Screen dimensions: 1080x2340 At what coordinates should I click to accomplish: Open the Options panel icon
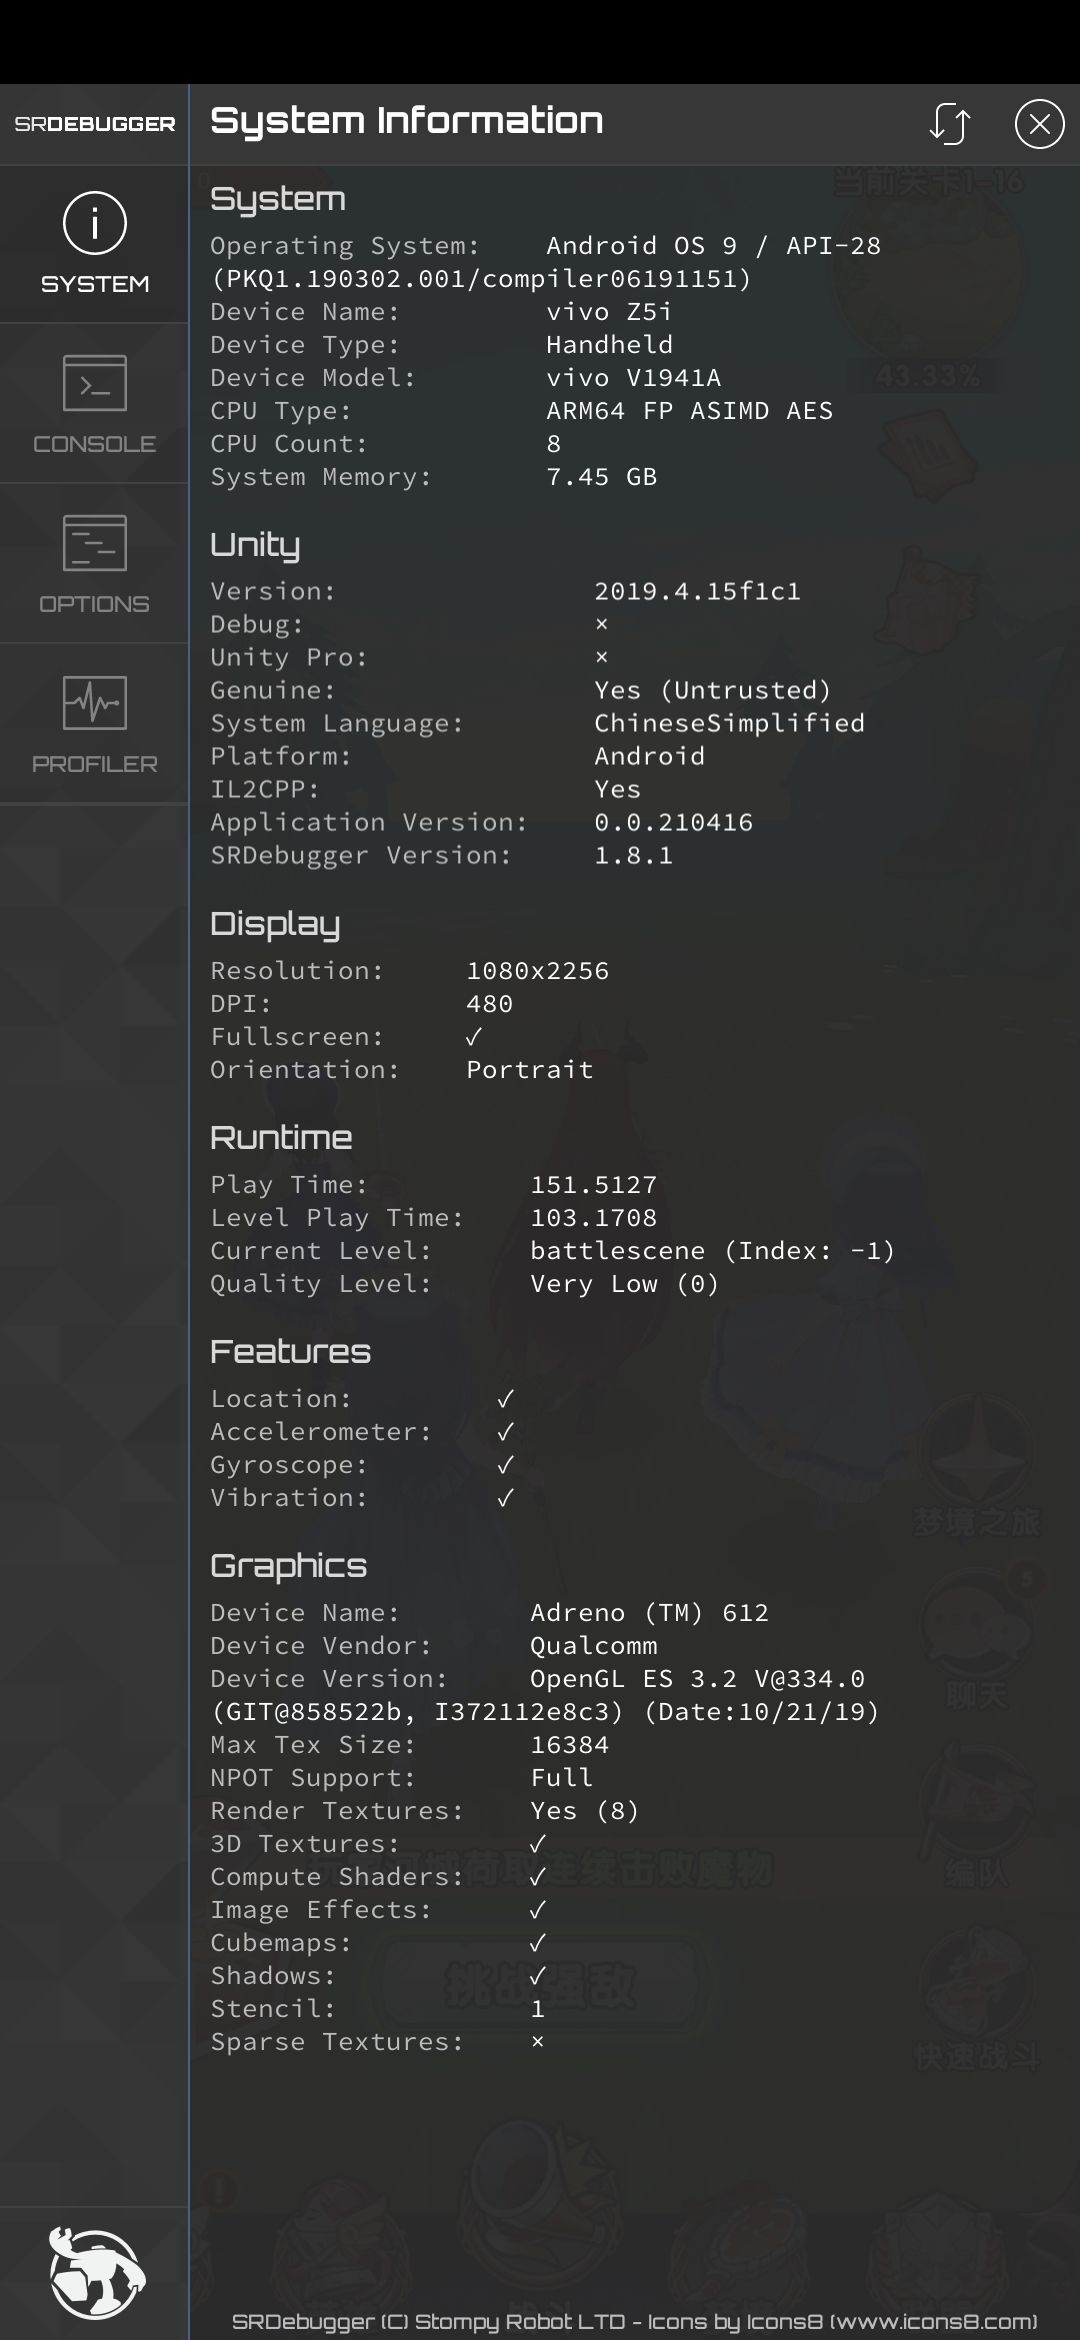(95, 543)
